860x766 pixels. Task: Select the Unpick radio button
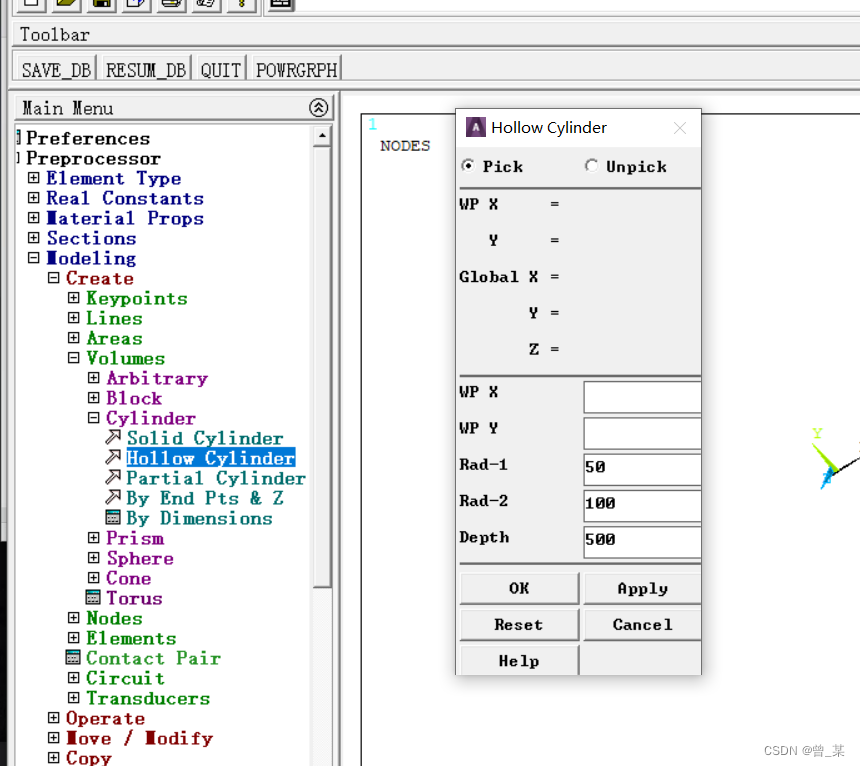591,166
